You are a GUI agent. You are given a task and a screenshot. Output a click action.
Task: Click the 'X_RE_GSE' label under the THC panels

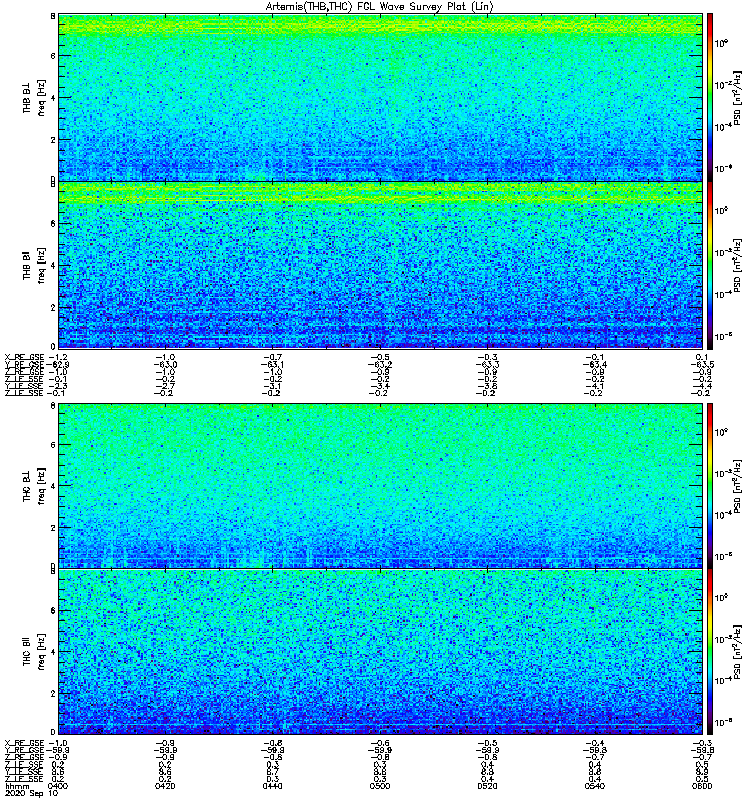pos(24,743)
